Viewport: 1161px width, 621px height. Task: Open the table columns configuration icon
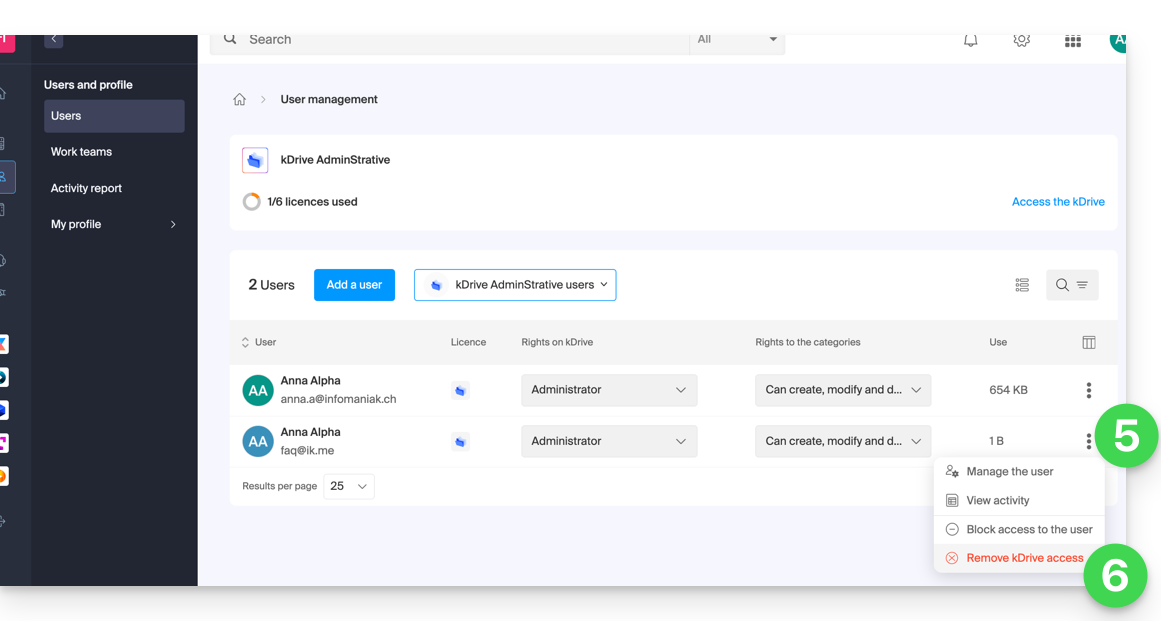[x=1088, y=342]
